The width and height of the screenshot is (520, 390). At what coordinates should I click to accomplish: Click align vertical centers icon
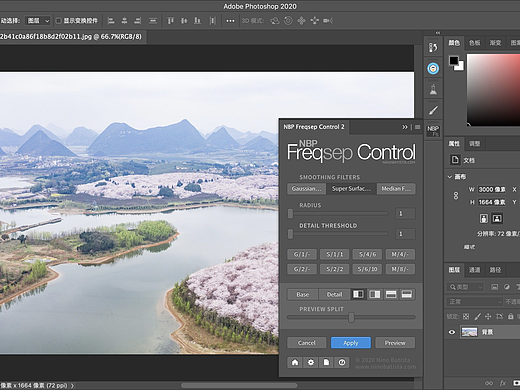click(x=184, y=21)
